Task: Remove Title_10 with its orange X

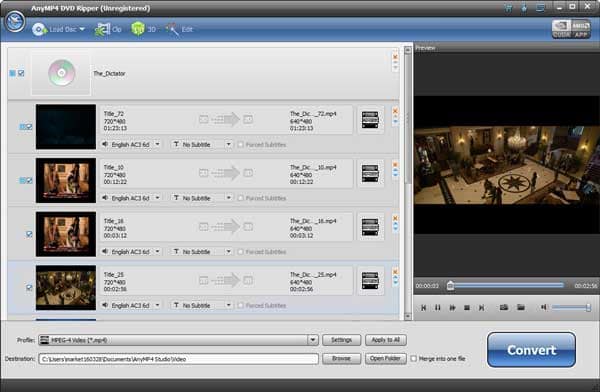Action: pyautogui.click(x=395, y=165)
